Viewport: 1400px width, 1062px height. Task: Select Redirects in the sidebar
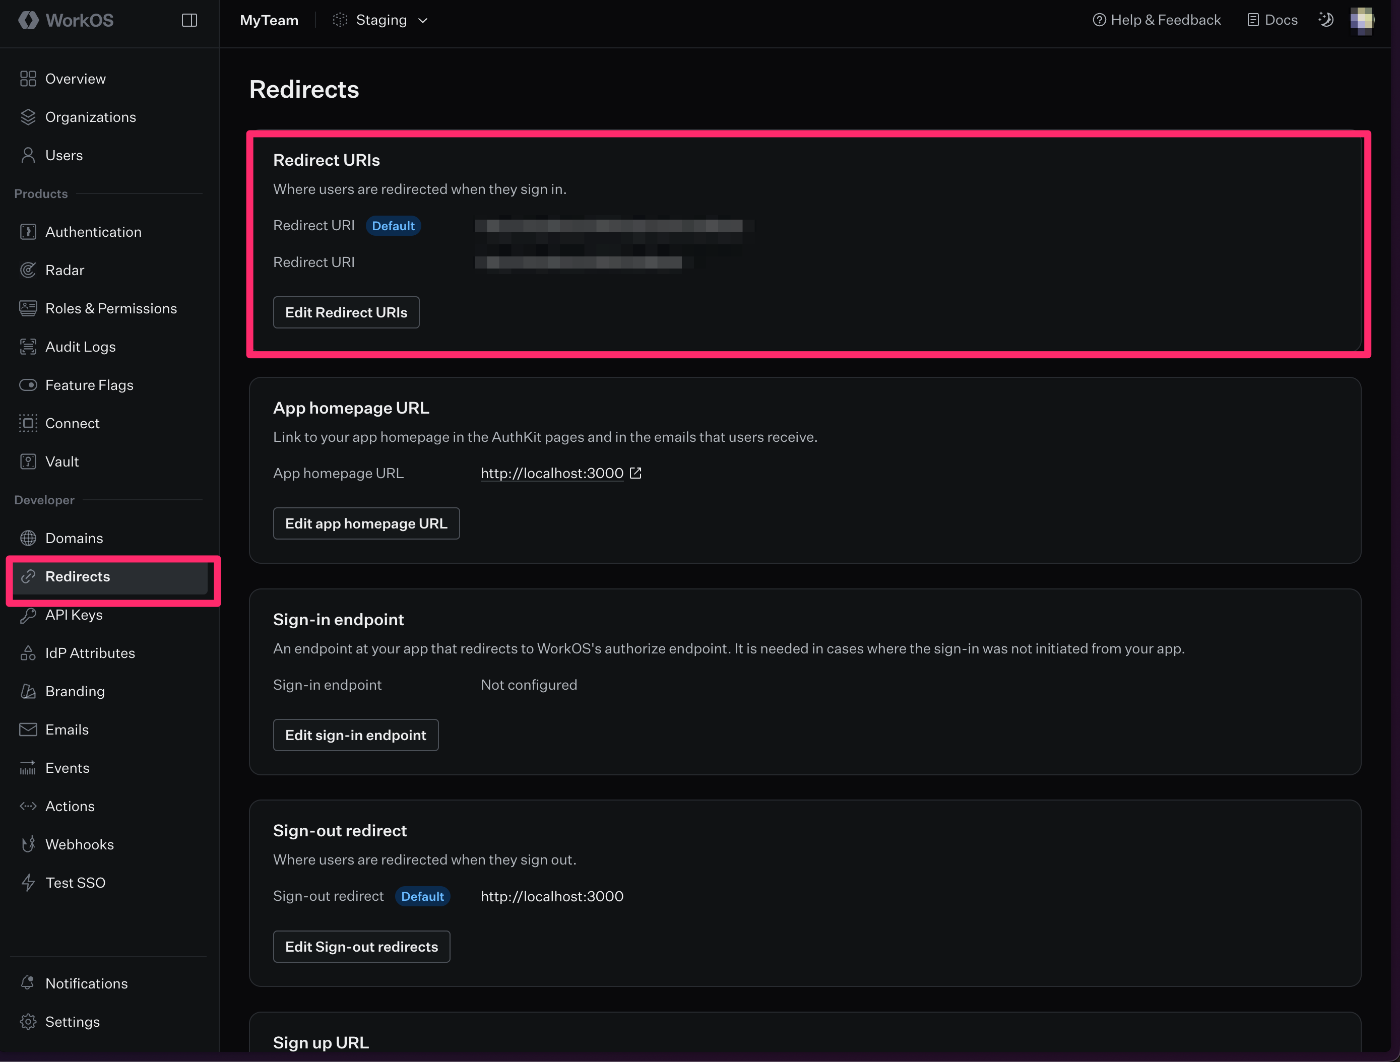78,576
